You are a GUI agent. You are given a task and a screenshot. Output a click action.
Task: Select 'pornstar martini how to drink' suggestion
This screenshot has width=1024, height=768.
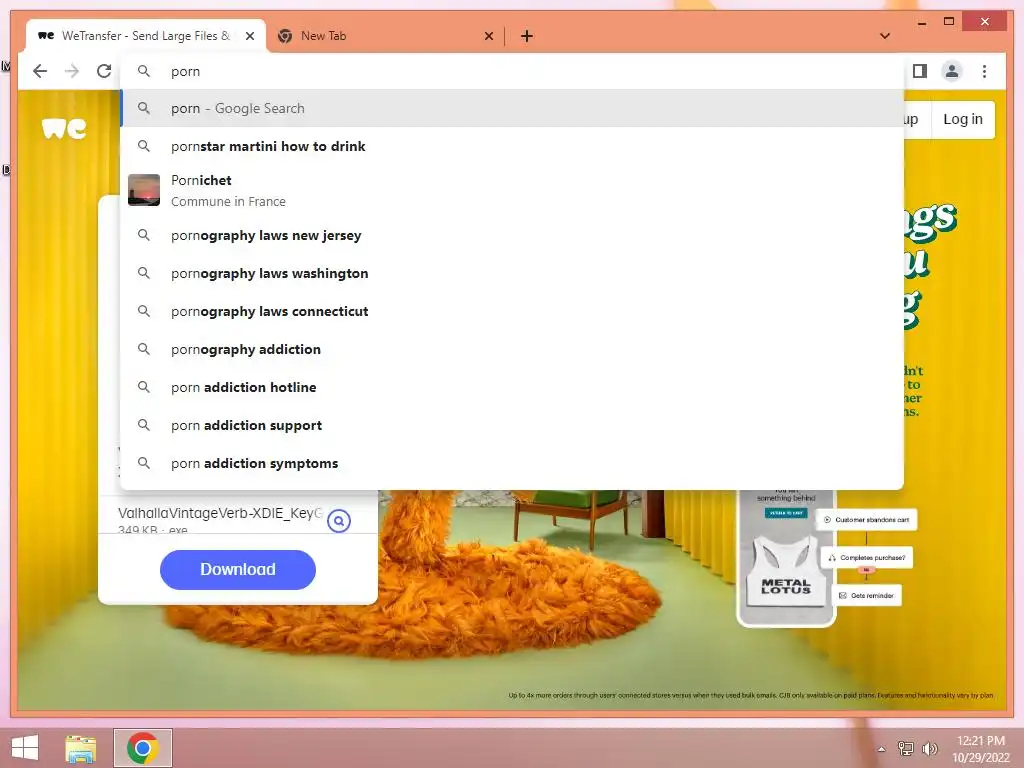coord(512,146)
